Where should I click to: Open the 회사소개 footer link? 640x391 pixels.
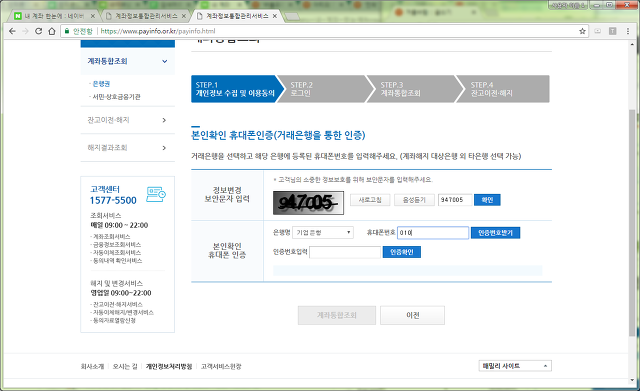pyautogui.click(x=92, y=367)
